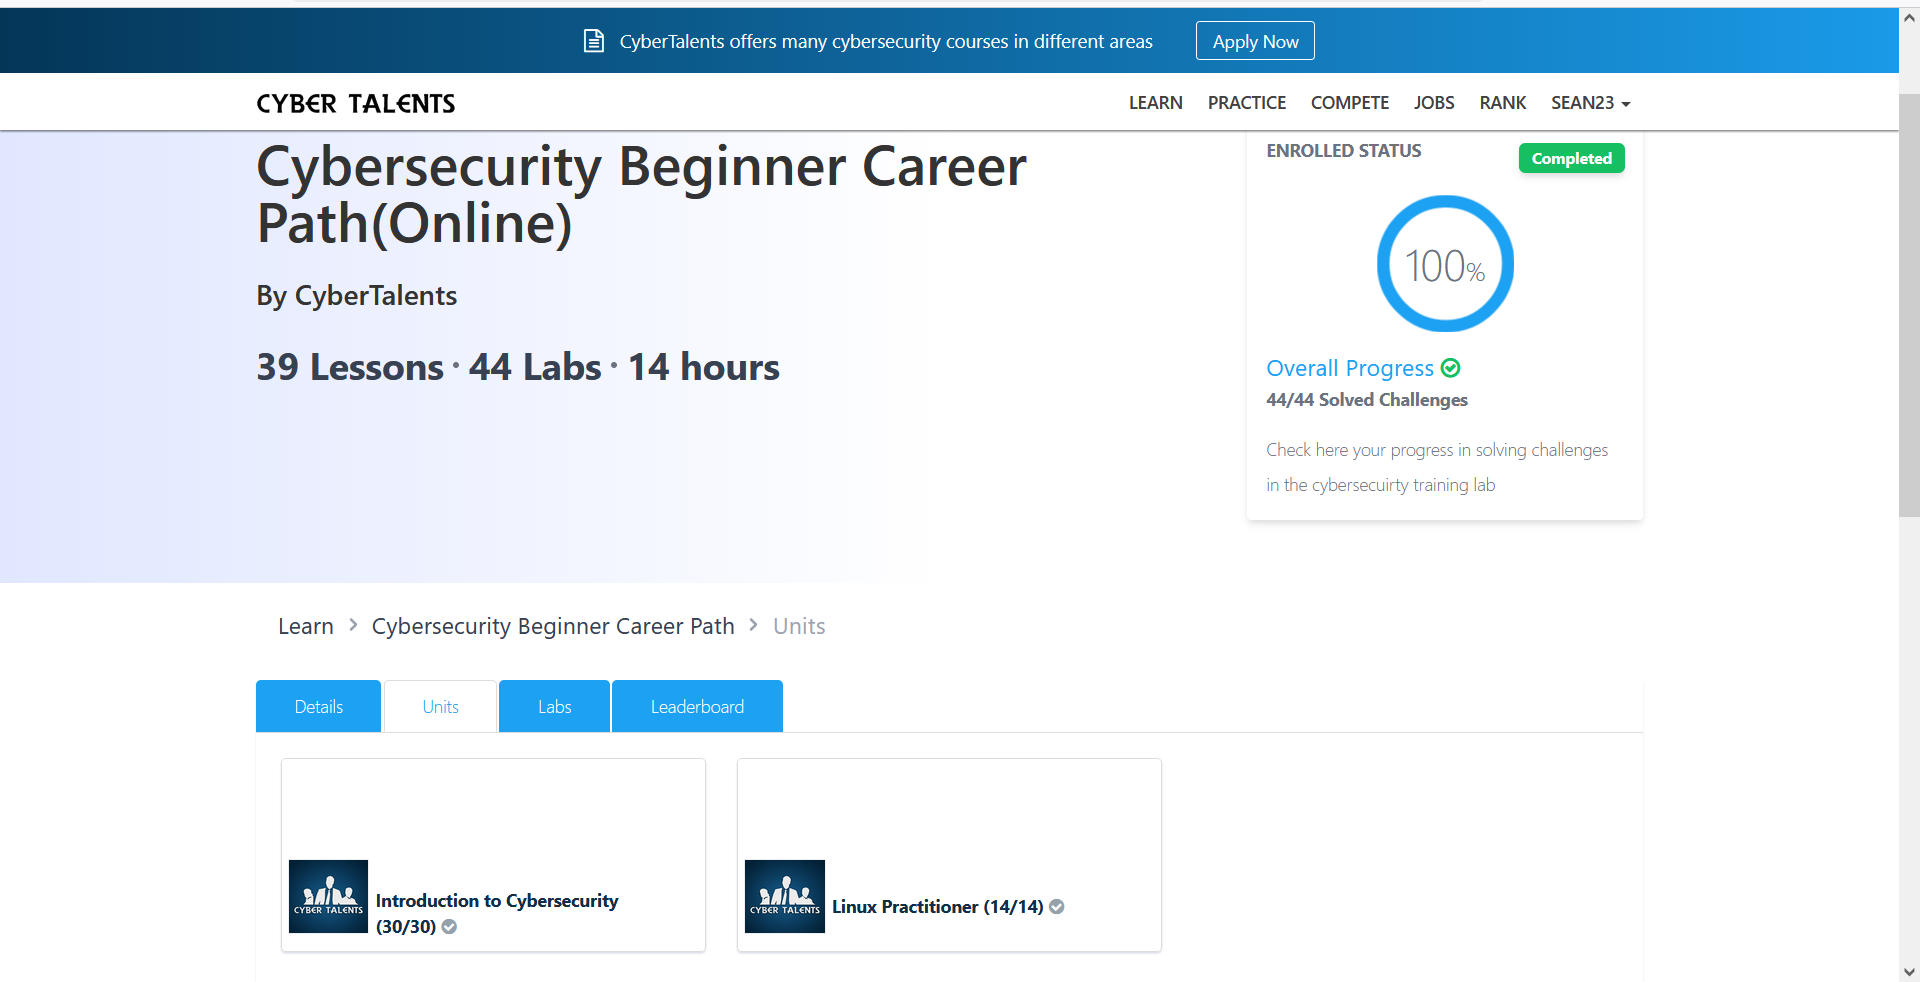Expand the SEAN23 user dropdown
Image resolution: width=1920 pixels, height=982 pixels.
(1591, 103)
